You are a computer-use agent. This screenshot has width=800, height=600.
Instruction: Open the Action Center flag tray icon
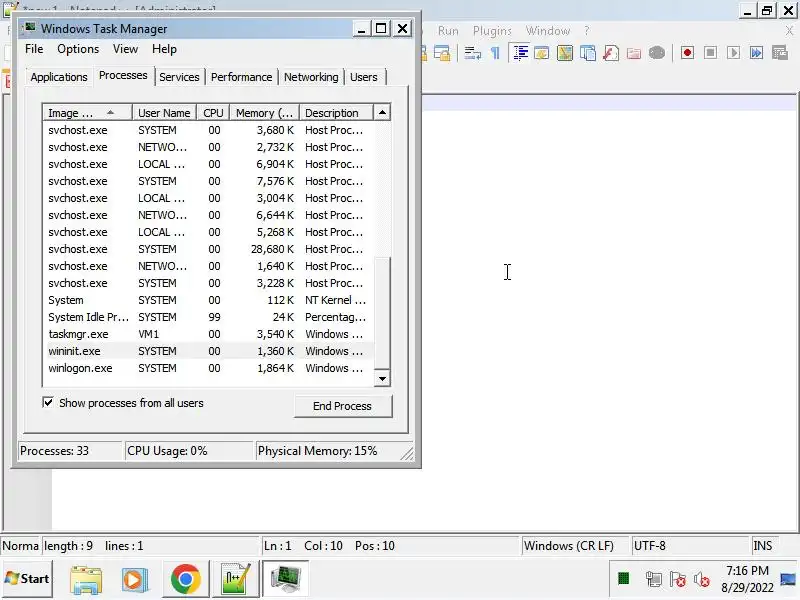(x=678, y=579)
